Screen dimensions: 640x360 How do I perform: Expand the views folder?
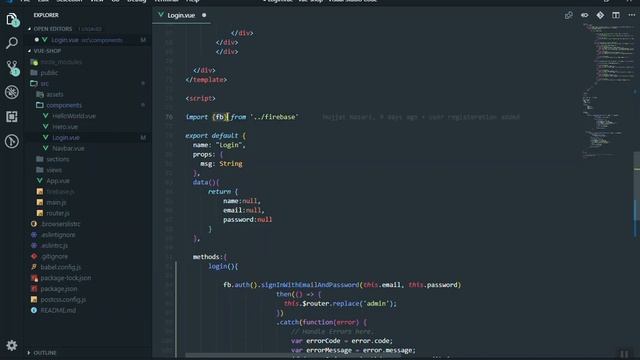click(x=54, y=170)
